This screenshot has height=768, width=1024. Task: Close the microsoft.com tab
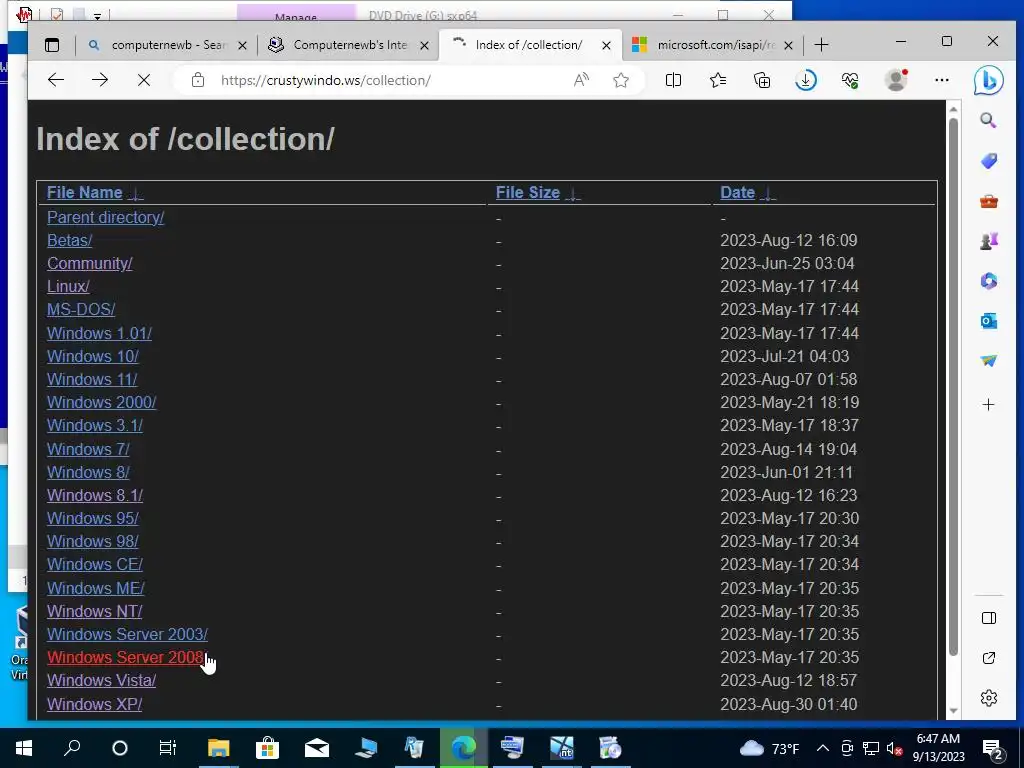788,46
